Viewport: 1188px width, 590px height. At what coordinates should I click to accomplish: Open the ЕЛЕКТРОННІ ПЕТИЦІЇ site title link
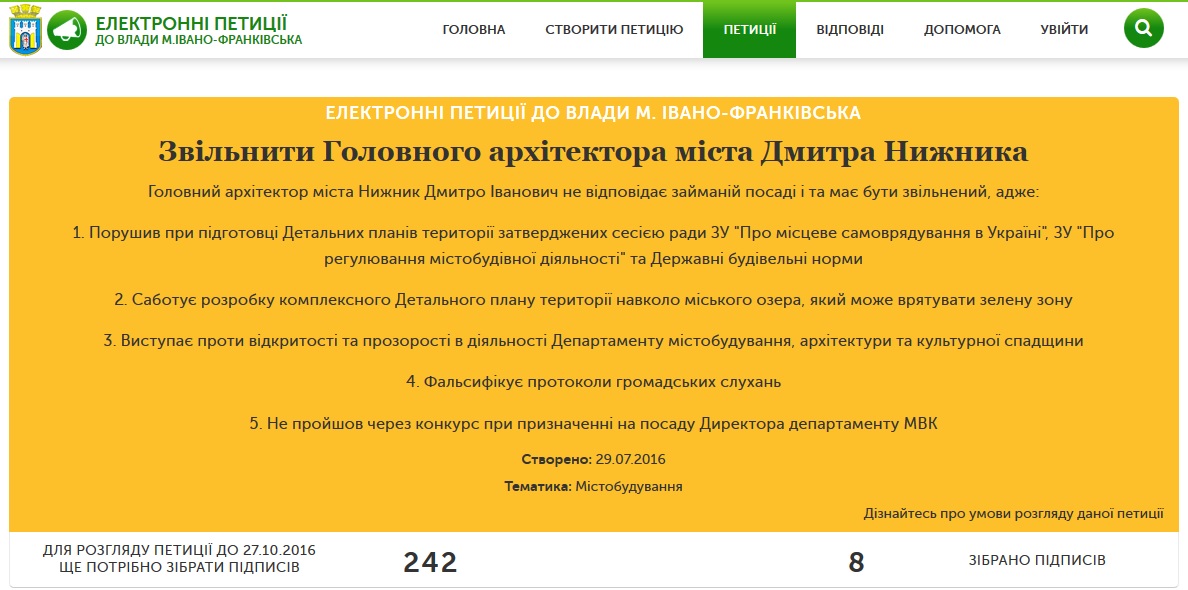coord(191,22)
